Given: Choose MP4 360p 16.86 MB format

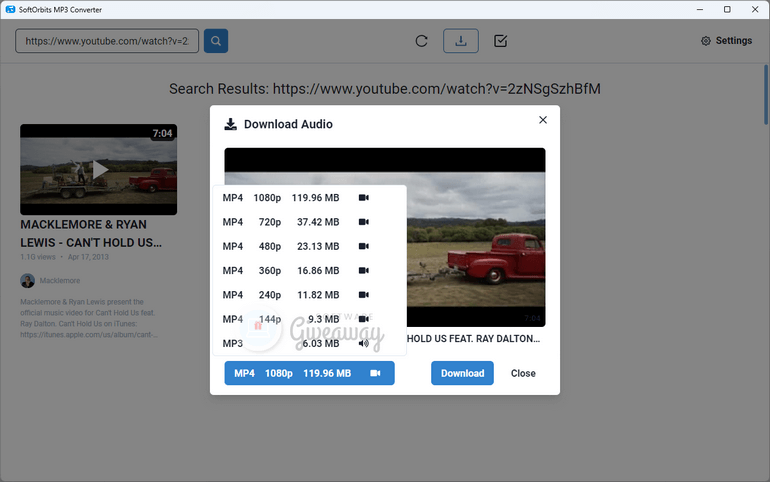Looking at the screenshot, I should 309,270.
